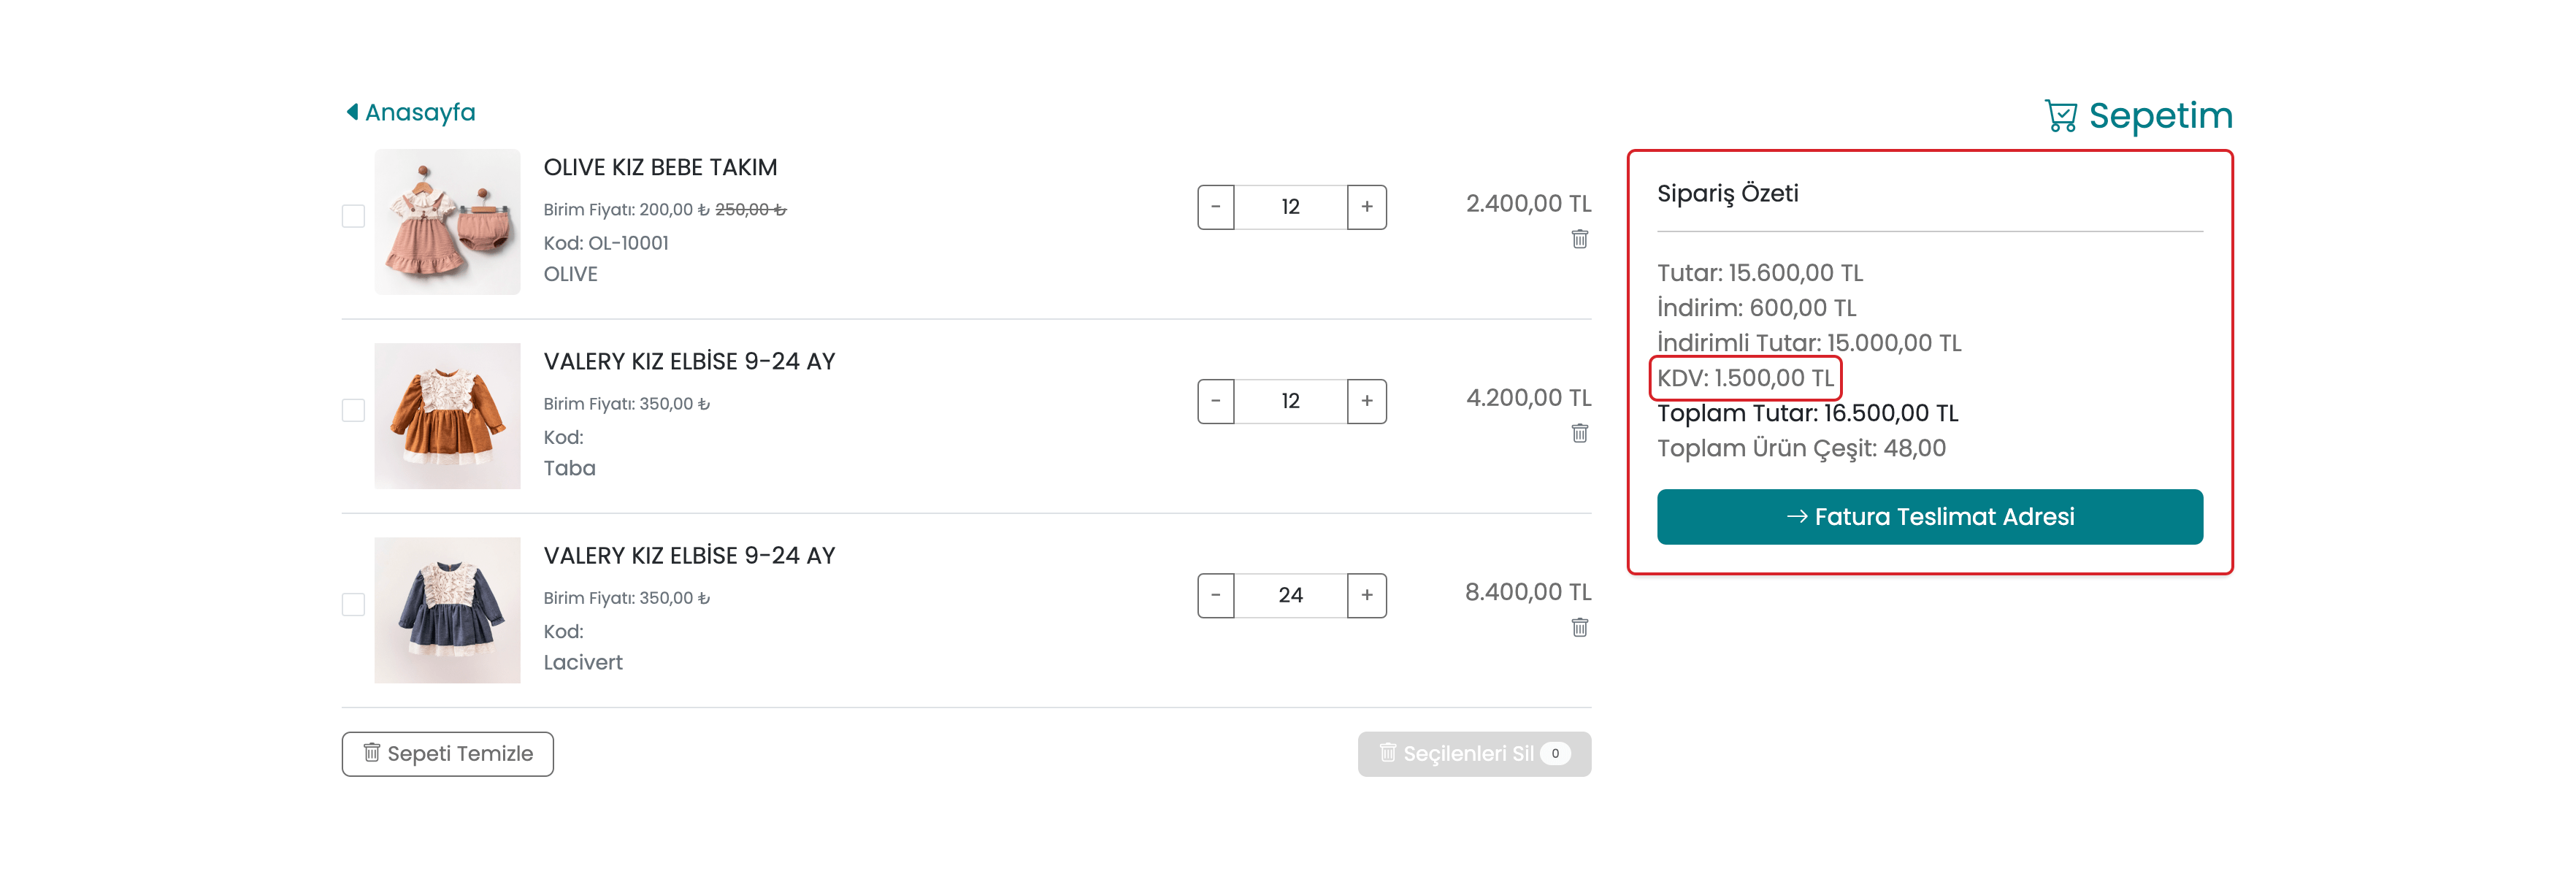Click the Sepetim shopping cart icon
Screen dimensions: 2576x882
(x=2060, y=116)
